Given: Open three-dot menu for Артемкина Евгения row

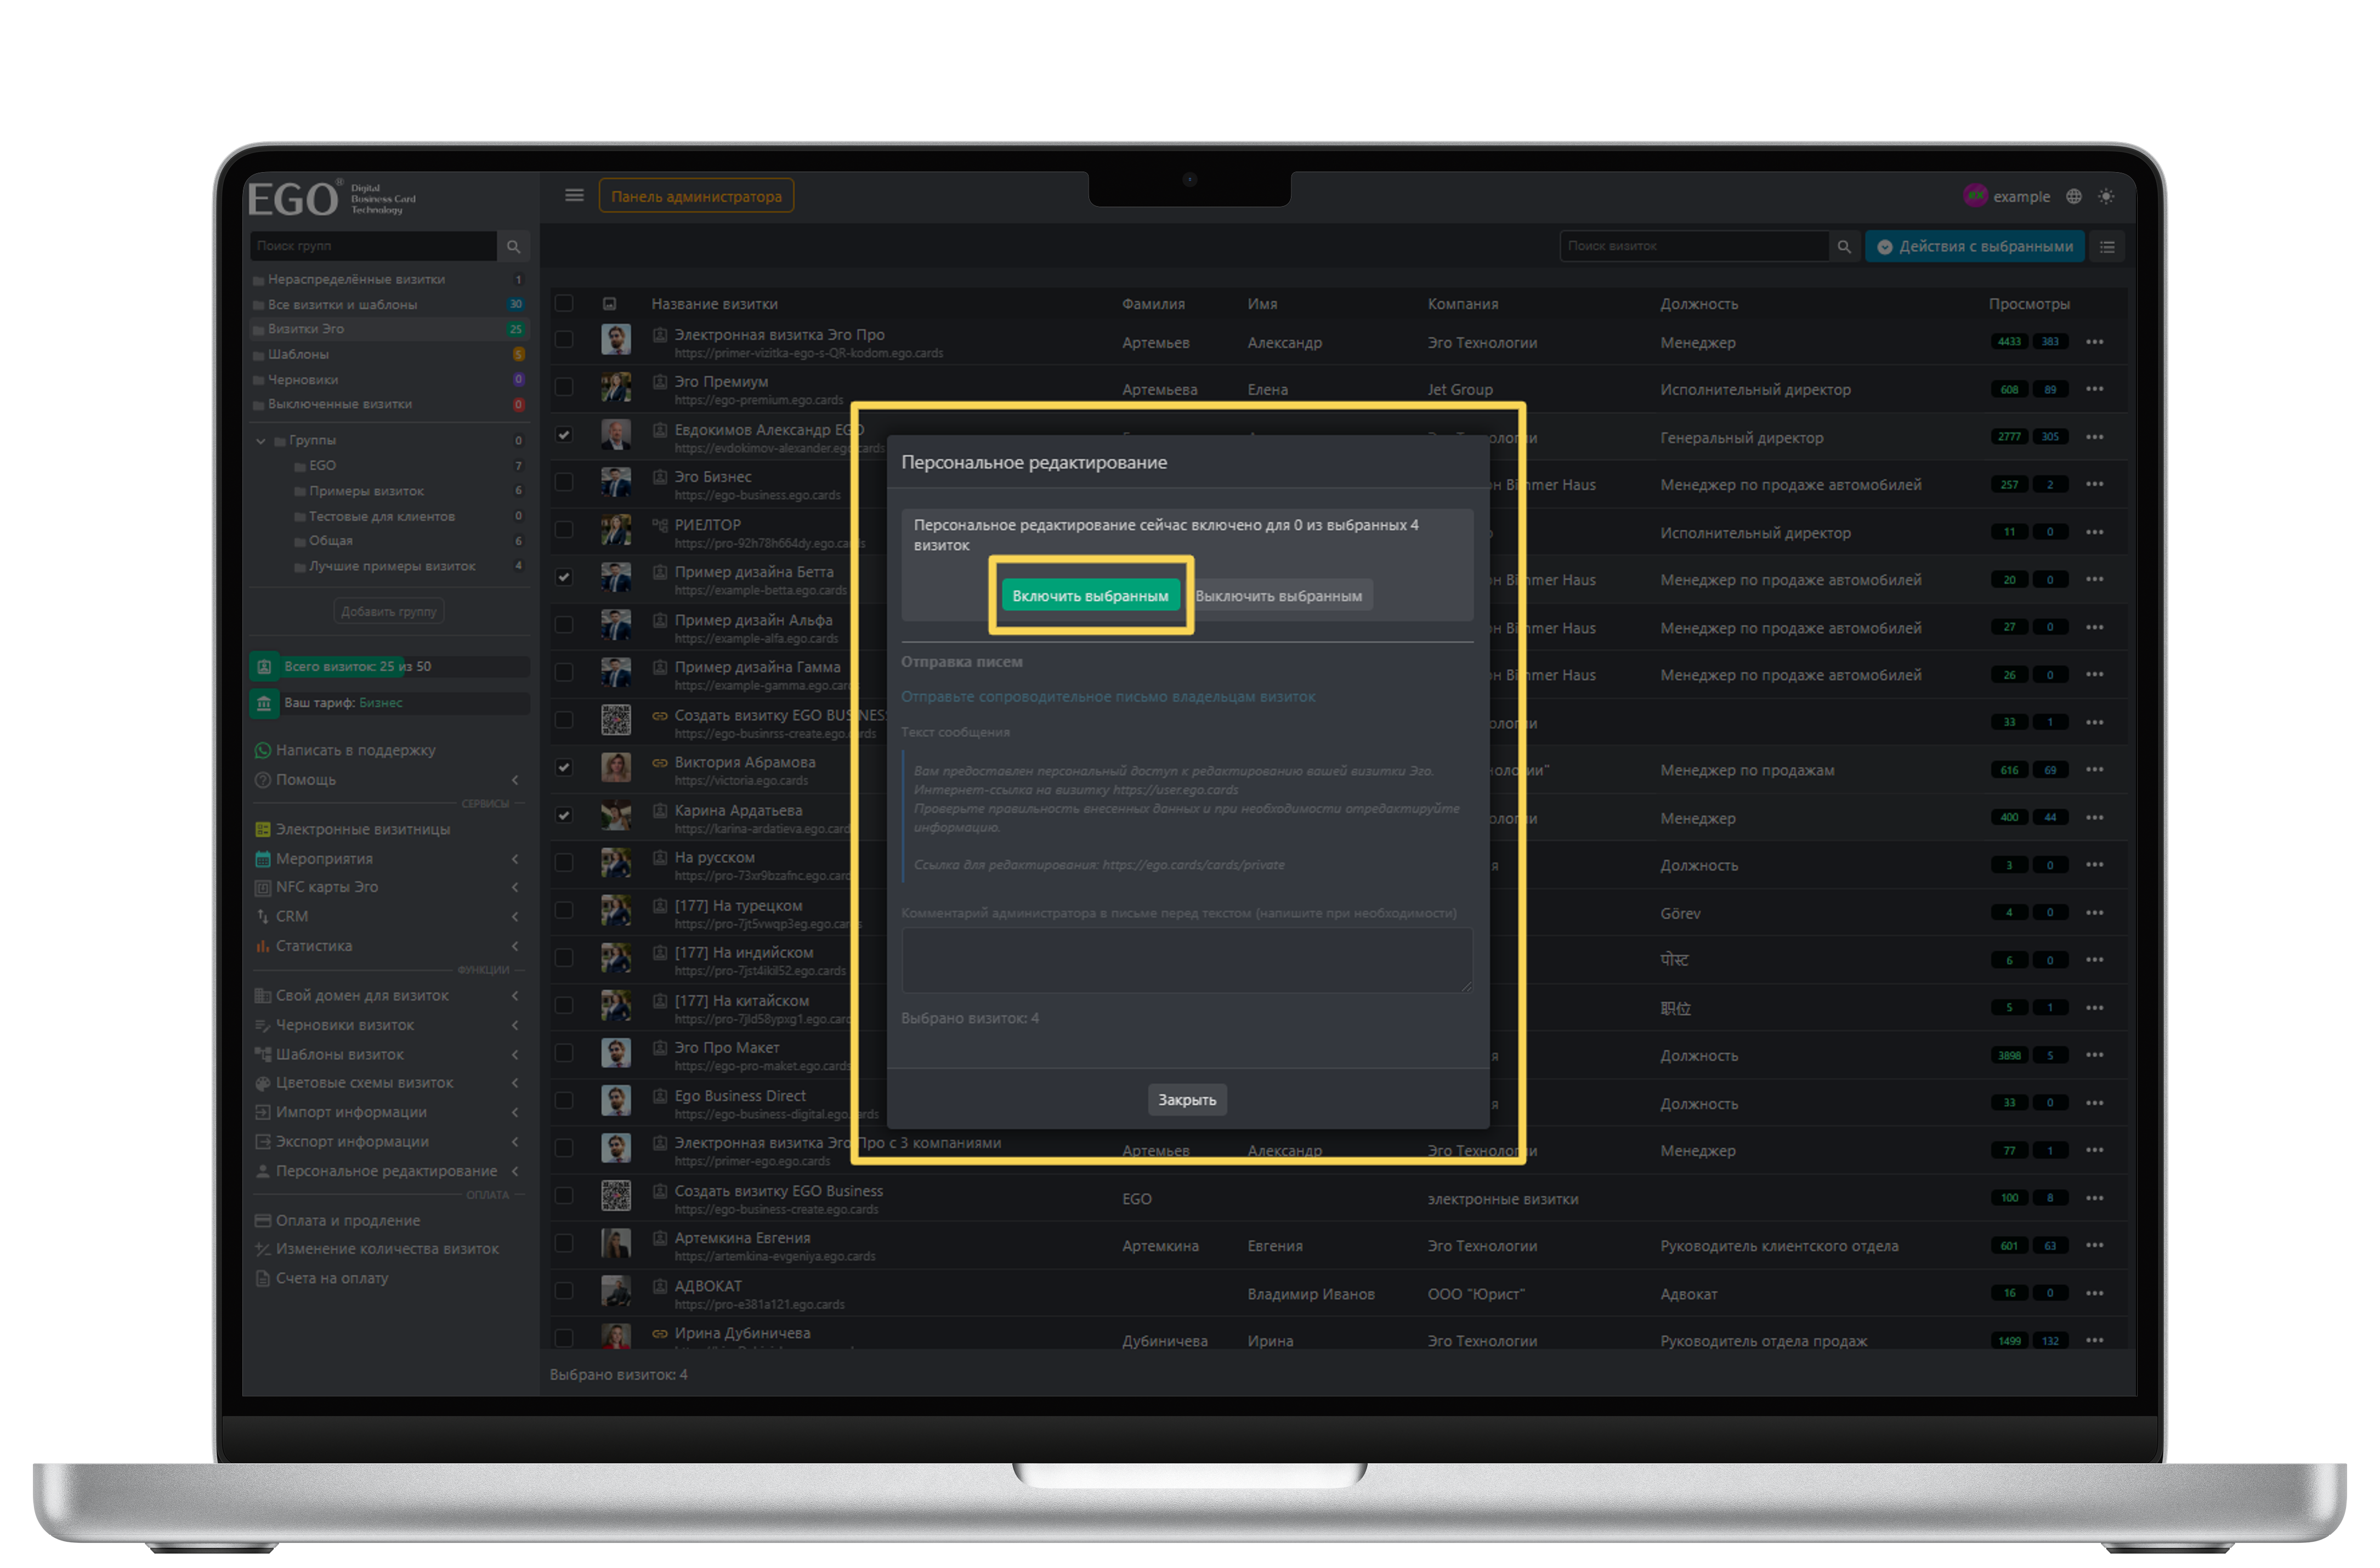Looking at the screenshot, I should pos(2095,1245).
